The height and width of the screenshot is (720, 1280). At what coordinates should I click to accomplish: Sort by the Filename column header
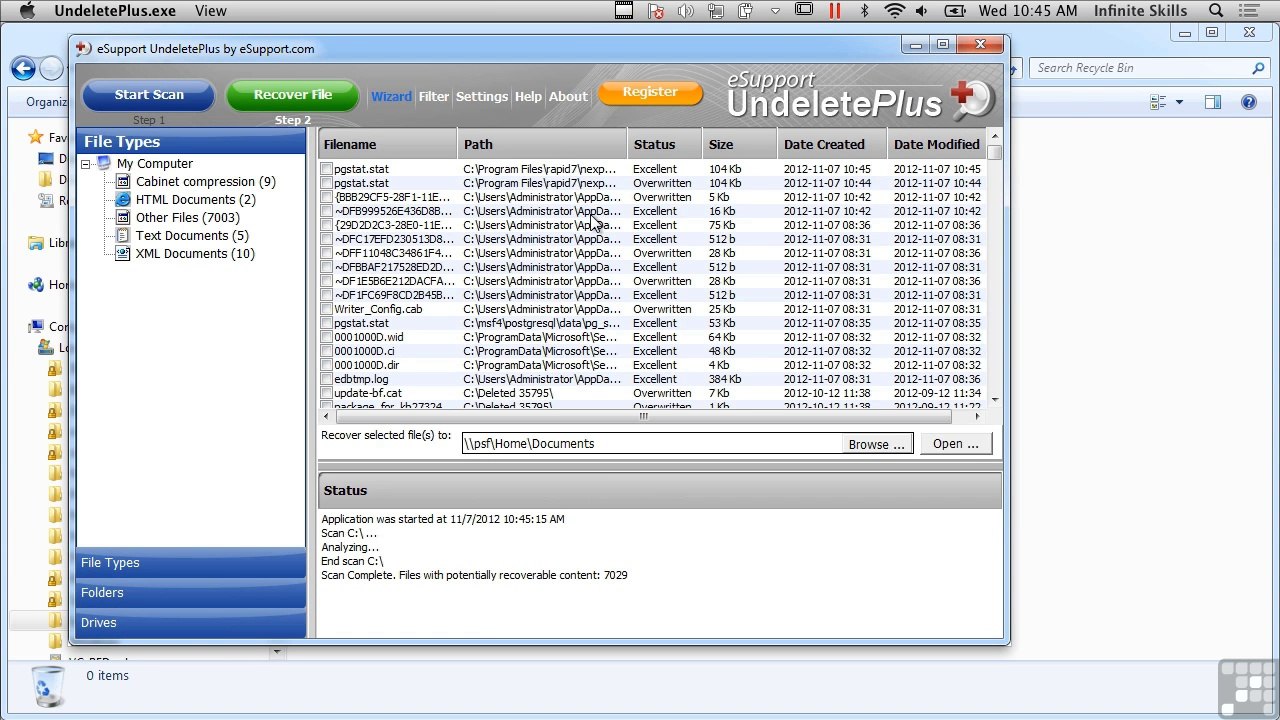[x=388, y=145]
